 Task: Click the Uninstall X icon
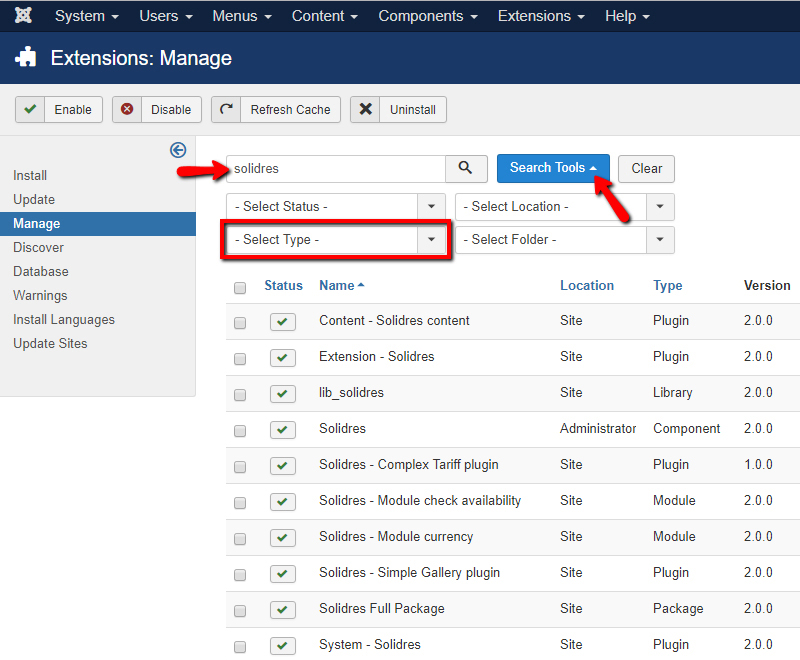366,109
